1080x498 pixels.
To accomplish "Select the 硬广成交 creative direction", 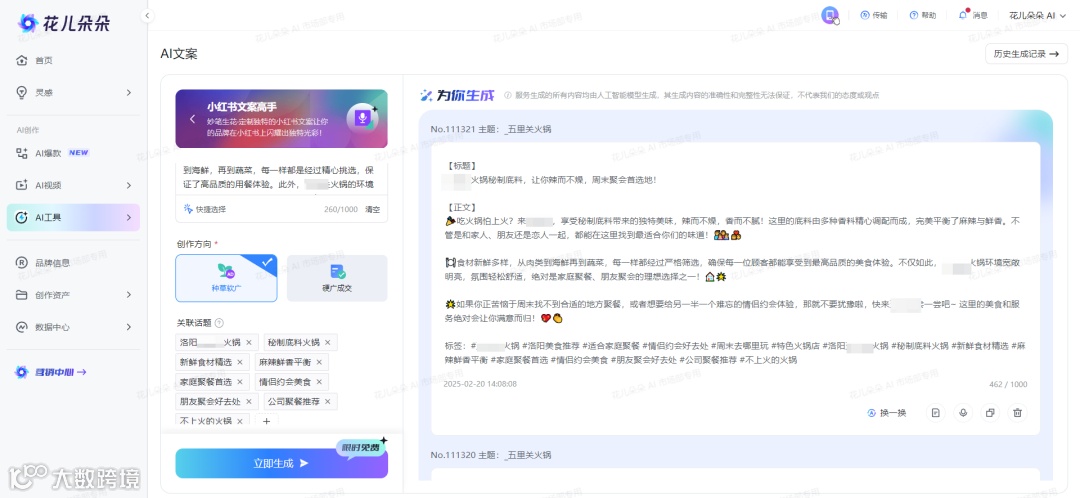I will pyautogui.click(x=337, y=278).
